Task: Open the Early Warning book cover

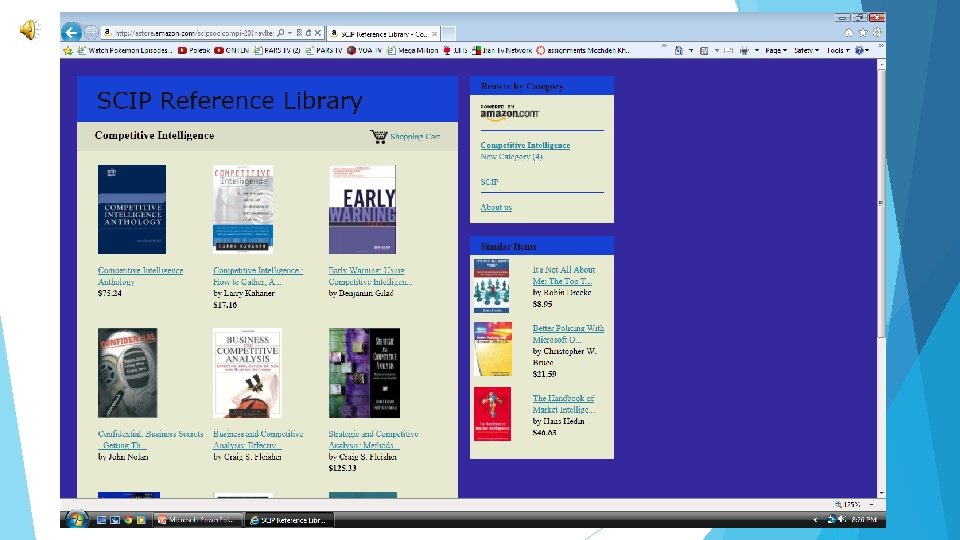Action: [x=362, y=209]
